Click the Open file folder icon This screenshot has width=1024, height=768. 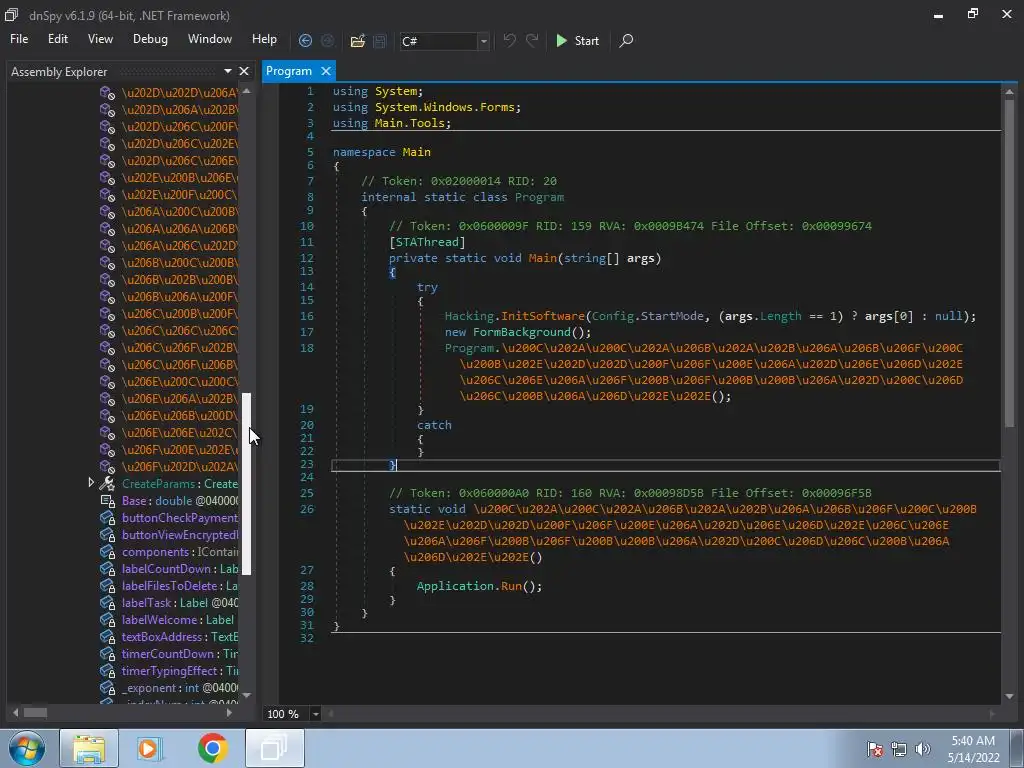pyautogui.click(x=357, y=41)
